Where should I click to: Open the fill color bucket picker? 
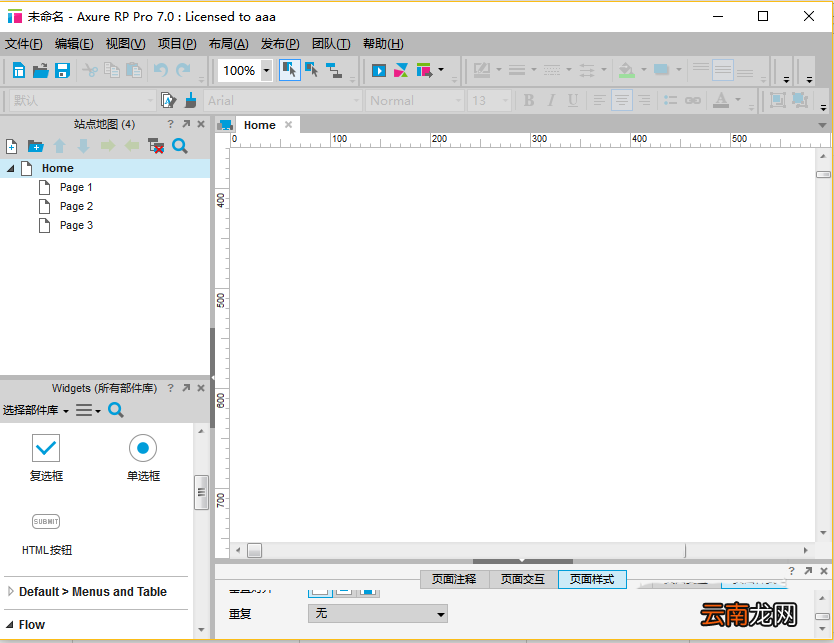pos(627,70)
